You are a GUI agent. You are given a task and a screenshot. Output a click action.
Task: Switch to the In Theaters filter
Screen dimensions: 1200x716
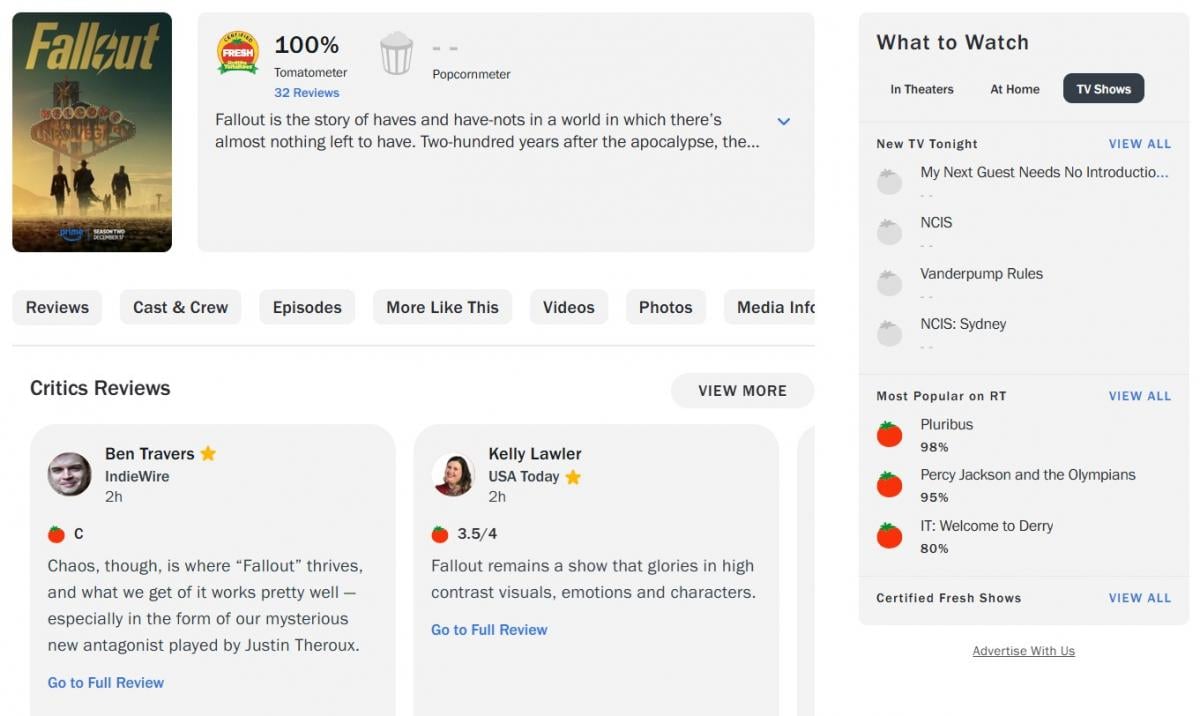click(921, 89)
